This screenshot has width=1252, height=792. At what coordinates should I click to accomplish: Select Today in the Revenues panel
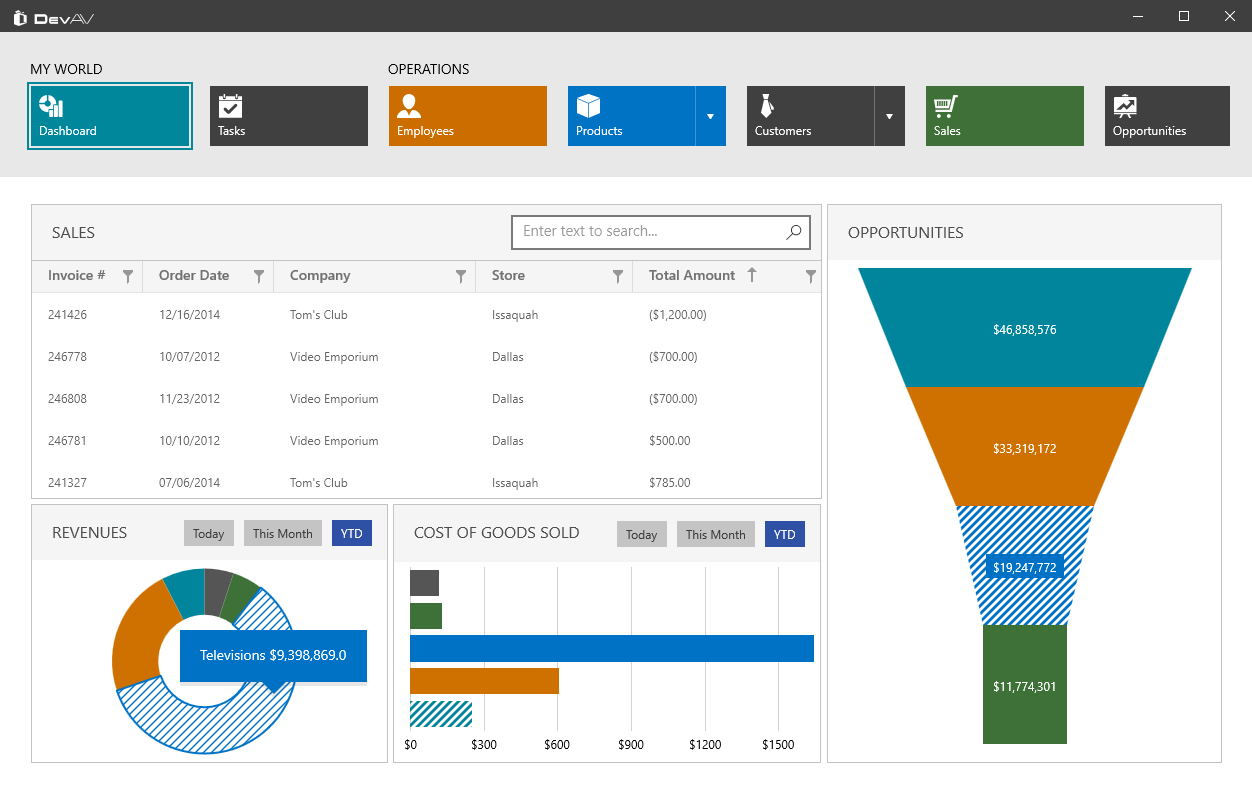208,534
